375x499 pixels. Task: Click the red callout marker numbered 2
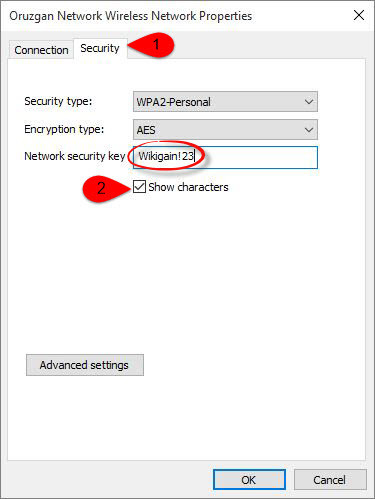tap(106, 188)
